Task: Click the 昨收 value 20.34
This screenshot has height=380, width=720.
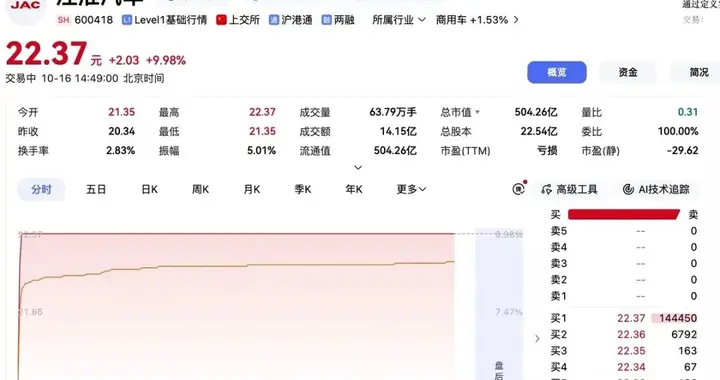Action: tap(122, 131)
